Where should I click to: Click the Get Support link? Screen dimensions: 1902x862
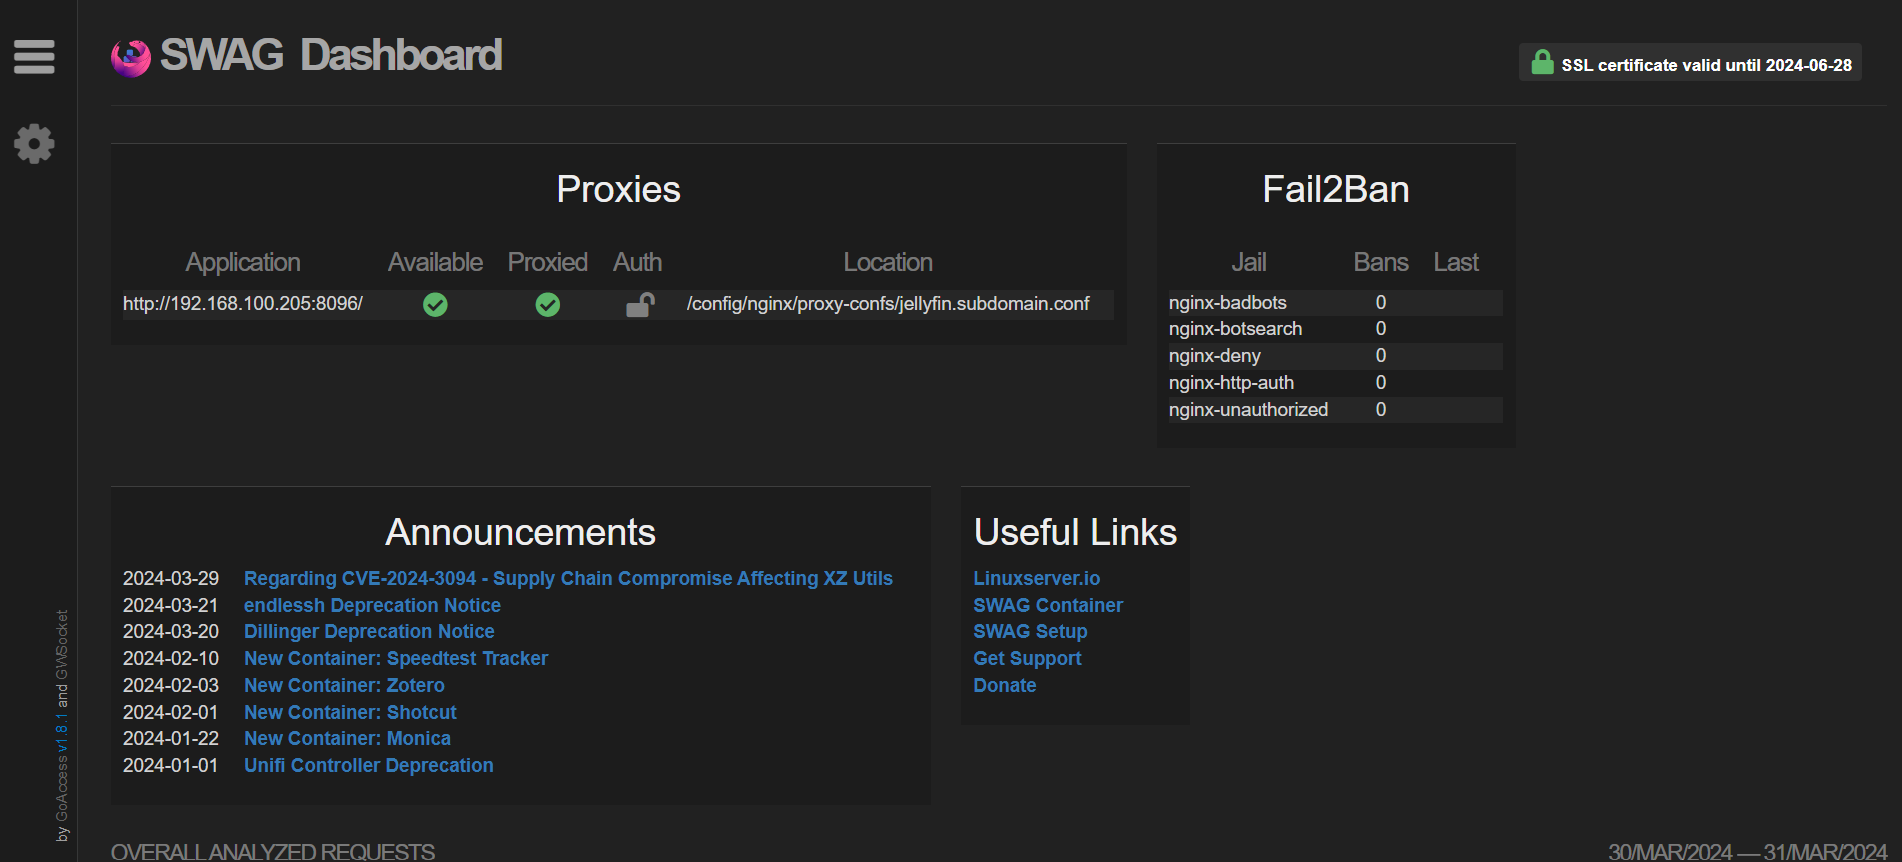1027,659
